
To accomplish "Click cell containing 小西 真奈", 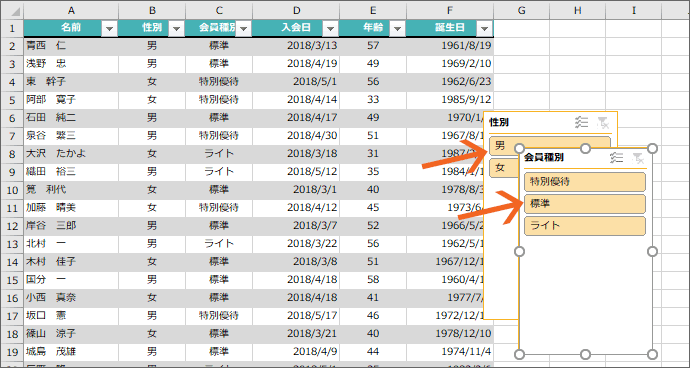I will click(71, 298).
